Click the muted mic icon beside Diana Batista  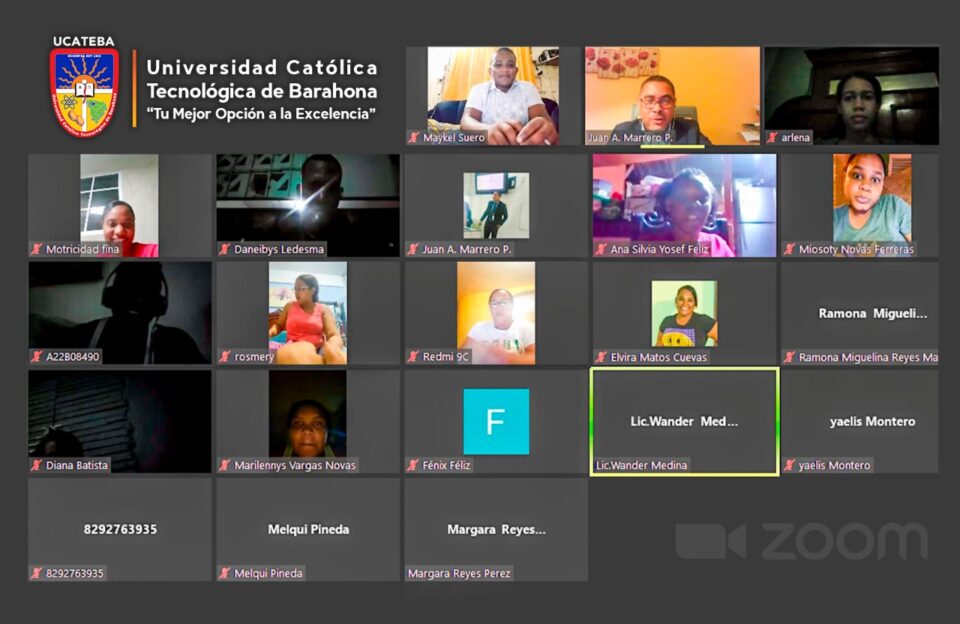[37, 465]
